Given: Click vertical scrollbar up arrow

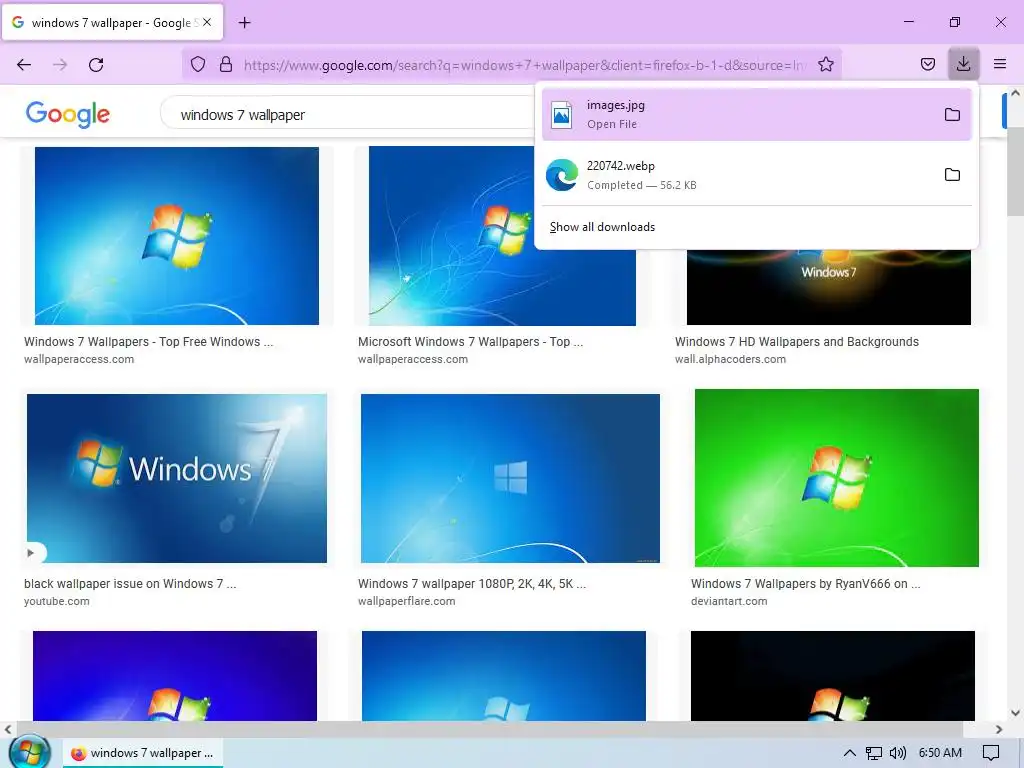Looking at the screenshot, I should 1016,93.
